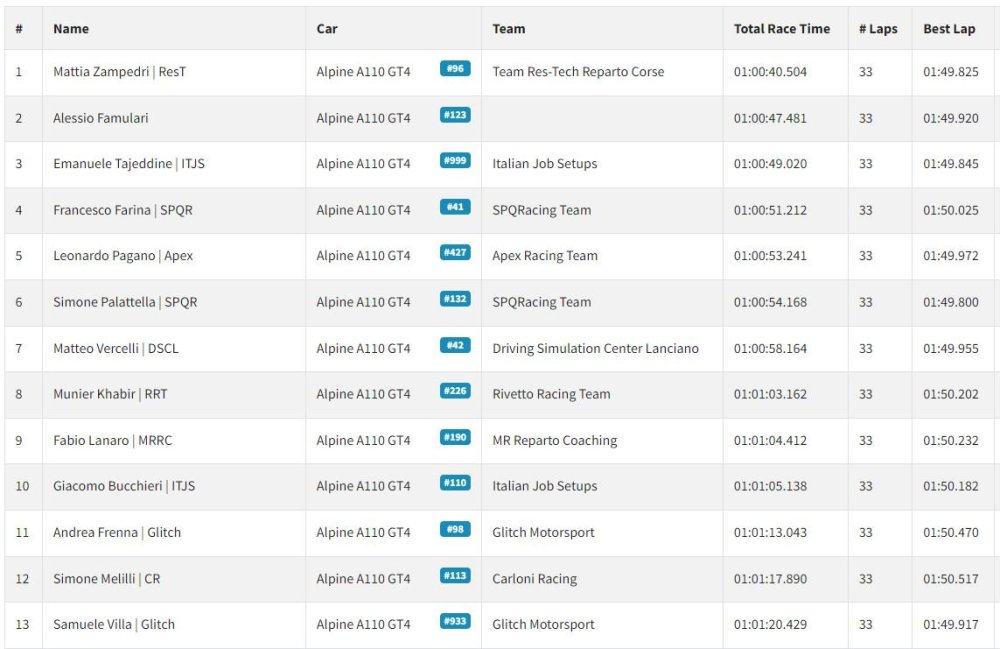Click the #123 car number badge
Screen dimensions: 1000x649
point(455,115)
